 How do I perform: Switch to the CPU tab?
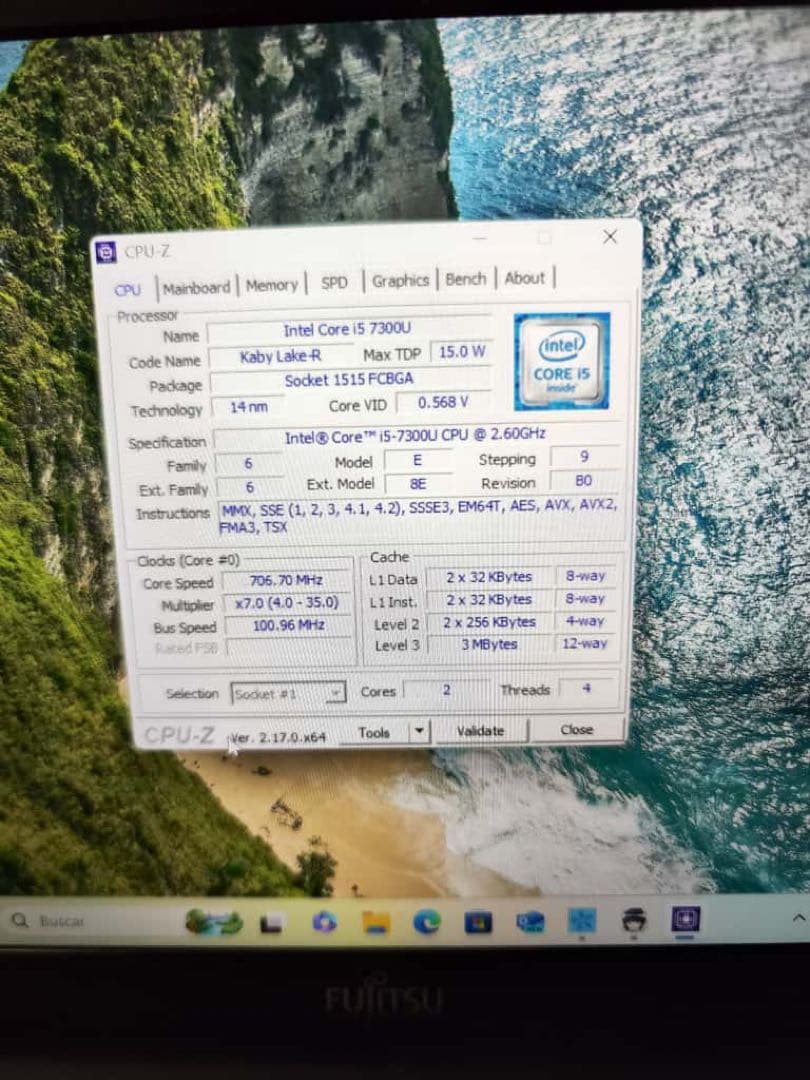pos(127,290)
